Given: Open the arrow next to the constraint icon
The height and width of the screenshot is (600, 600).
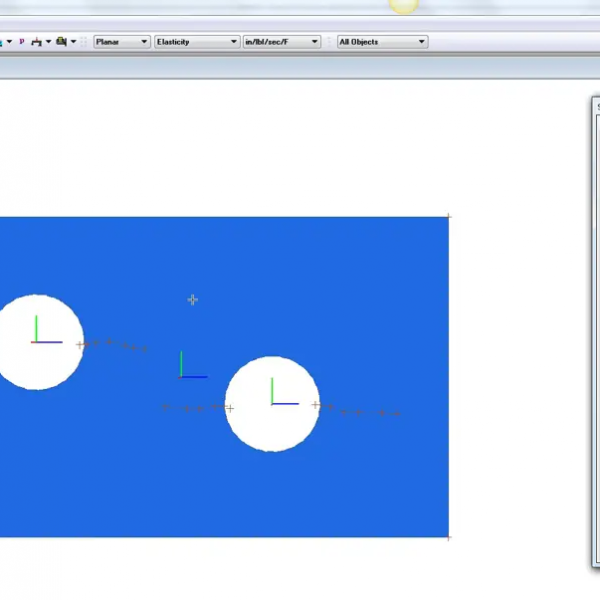Looking at the screenshot, I should tap(49, 42).
